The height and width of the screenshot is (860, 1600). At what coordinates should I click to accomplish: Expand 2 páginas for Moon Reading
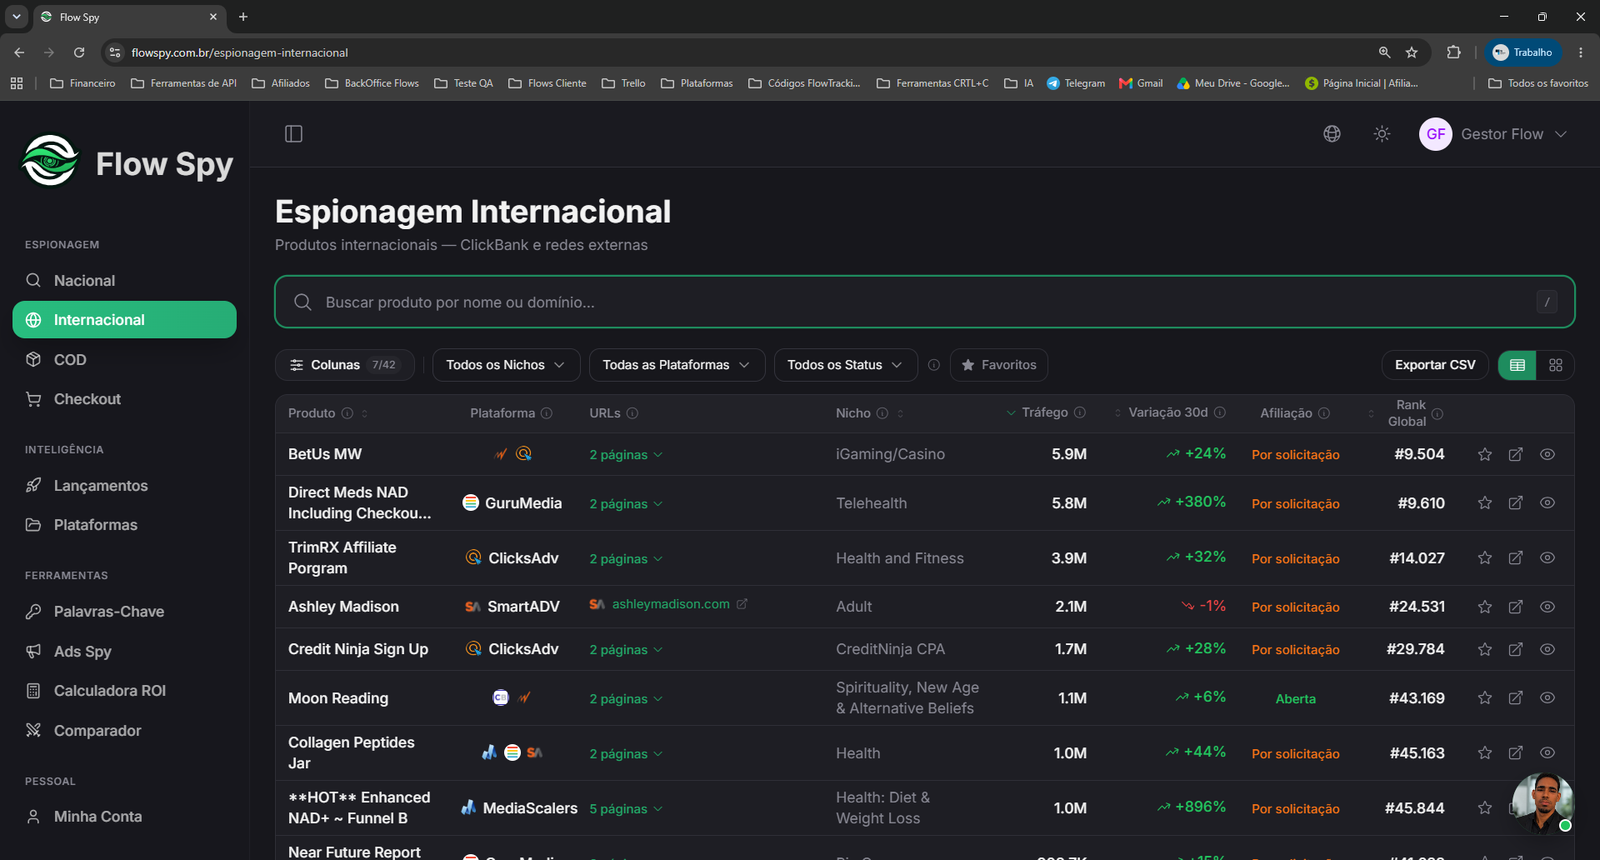coord(626,699)
